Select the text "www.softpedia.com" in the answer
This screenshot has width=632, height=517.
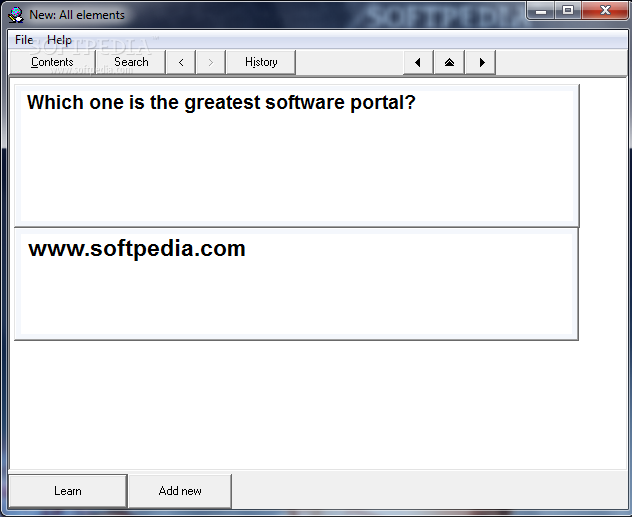[137, 249]
